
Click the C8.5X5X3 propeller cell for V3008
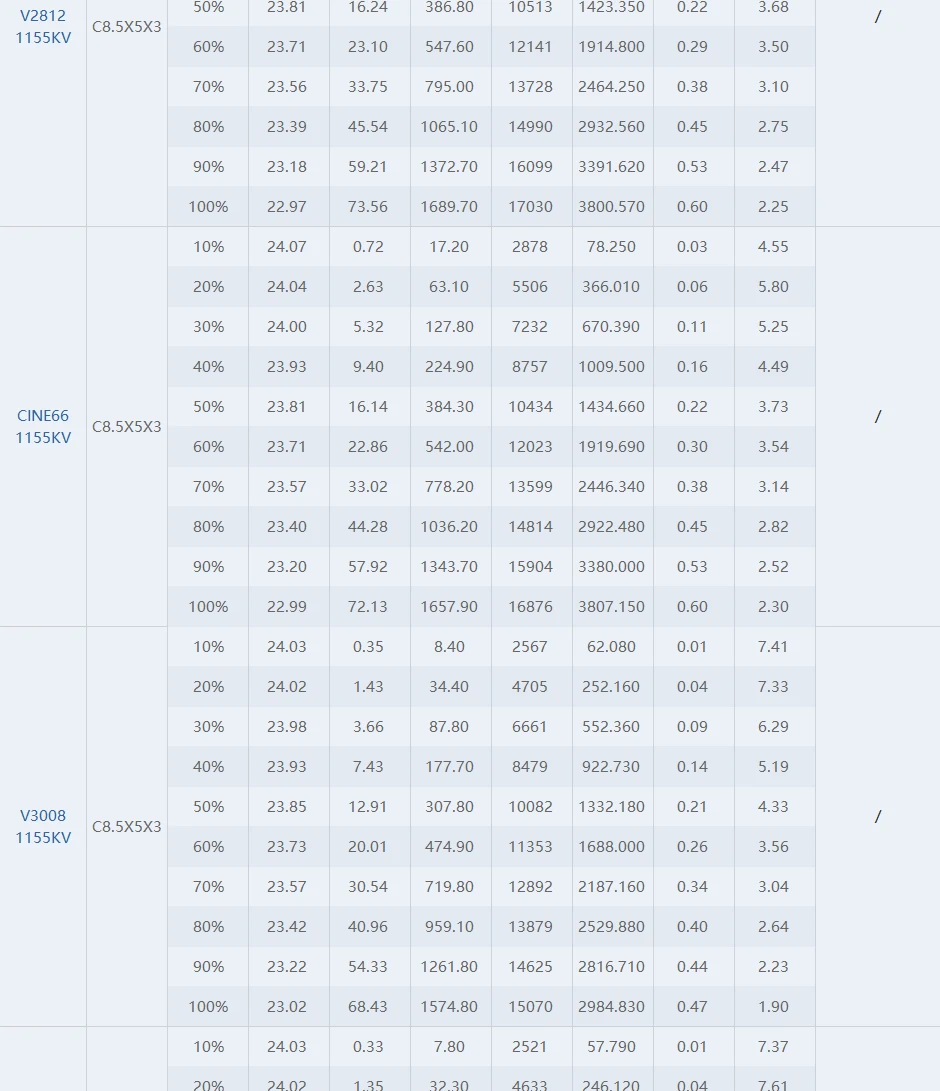tap(127, 827)
